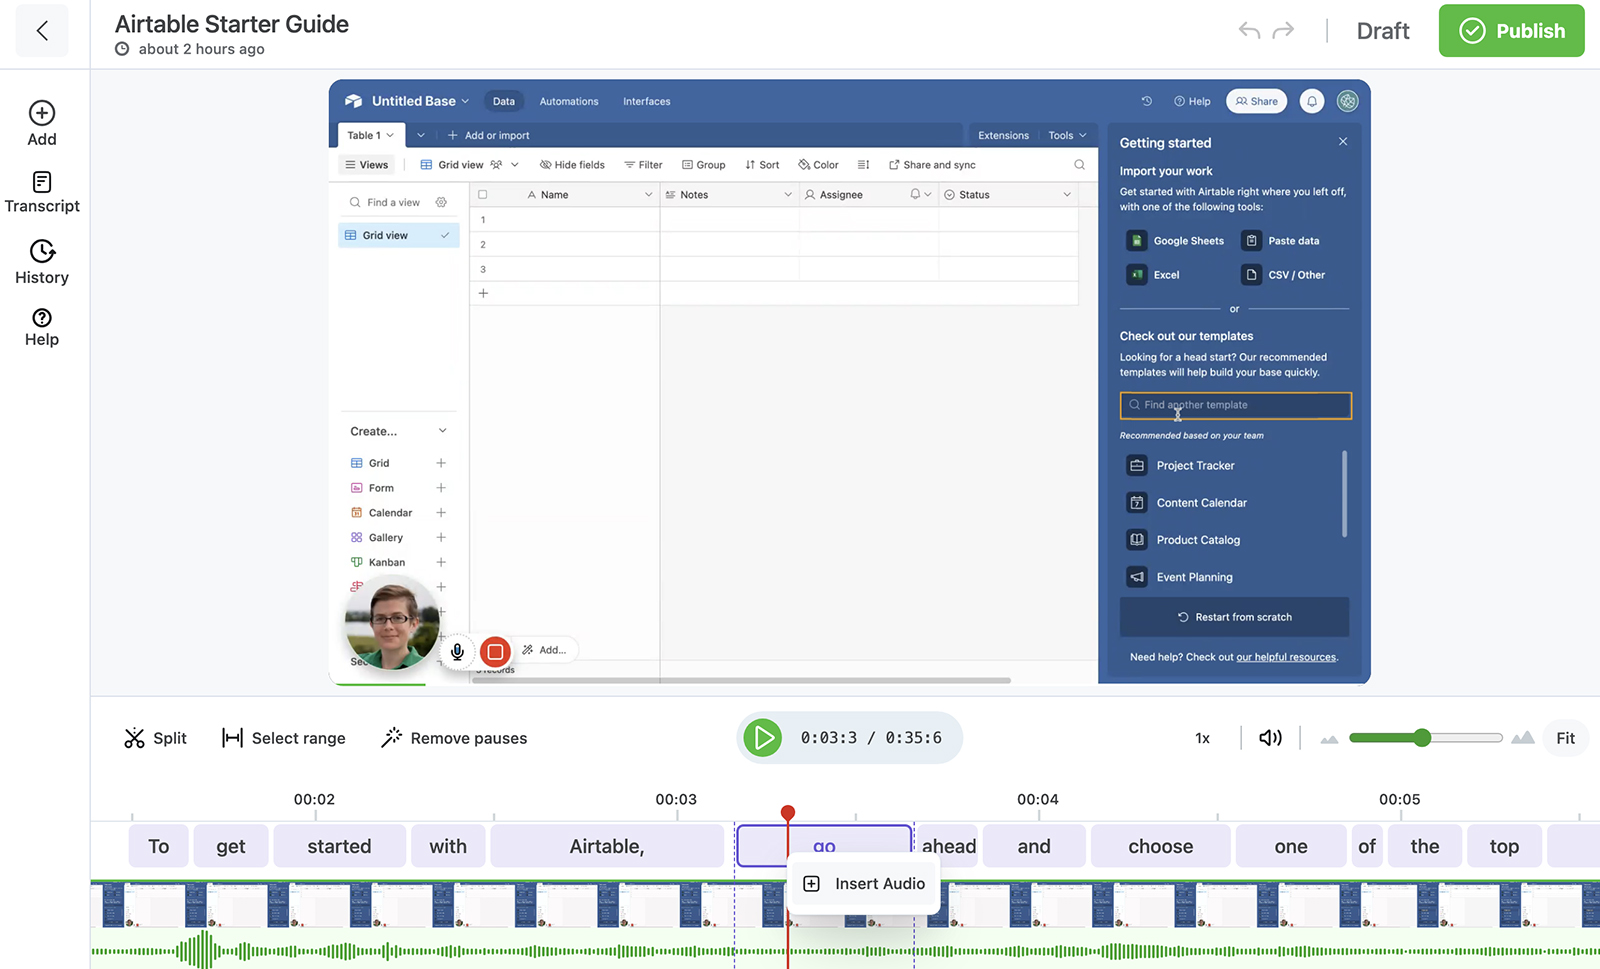Expand the Tools dropdown
This screenshot has width=1600, height=969.
click(x=1067, y=135)
